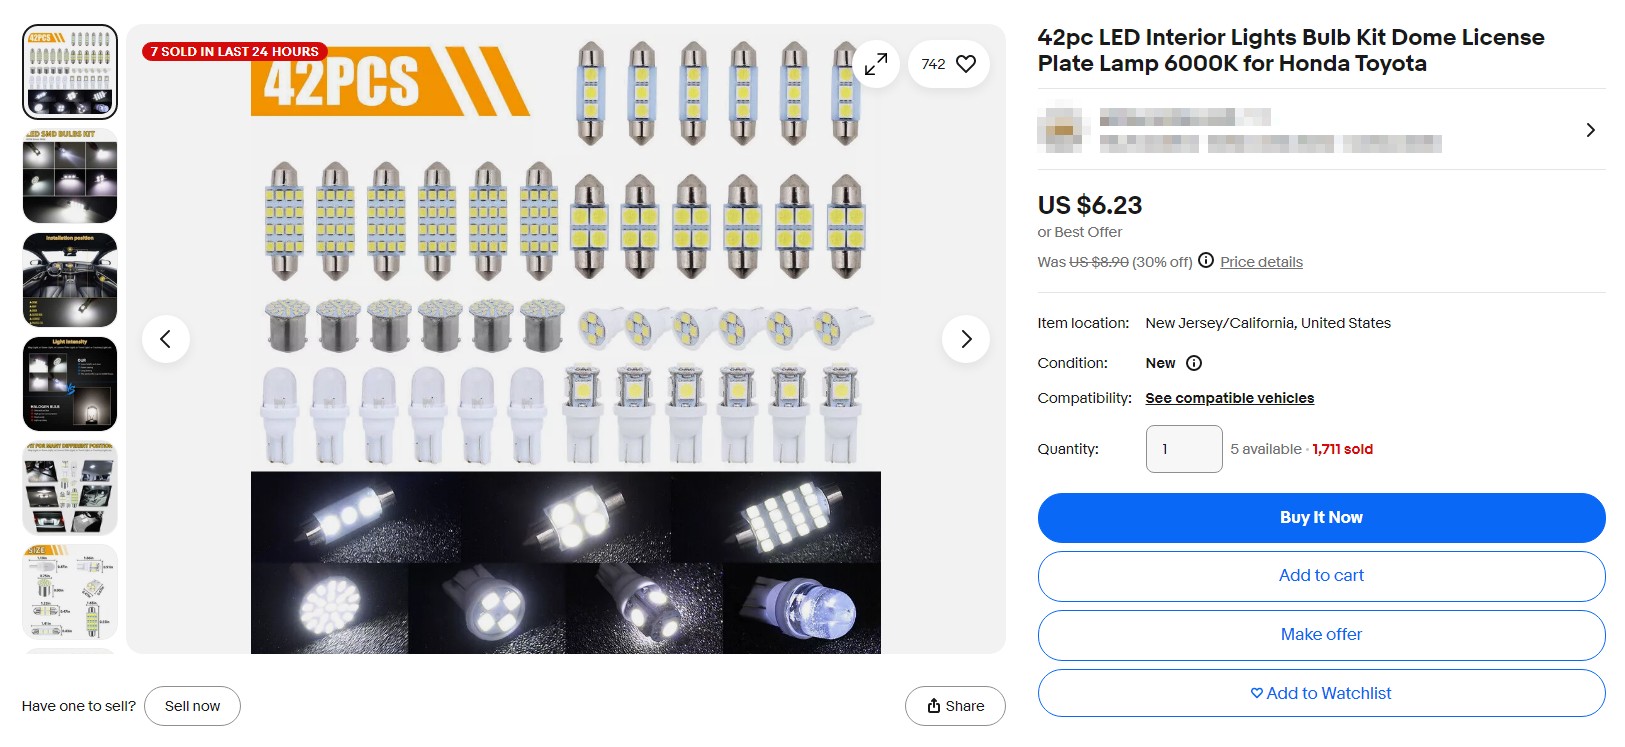Select the bulb size chart thumbnail
The width and height of the screenshot is (1625, 747).
[69, 591]
